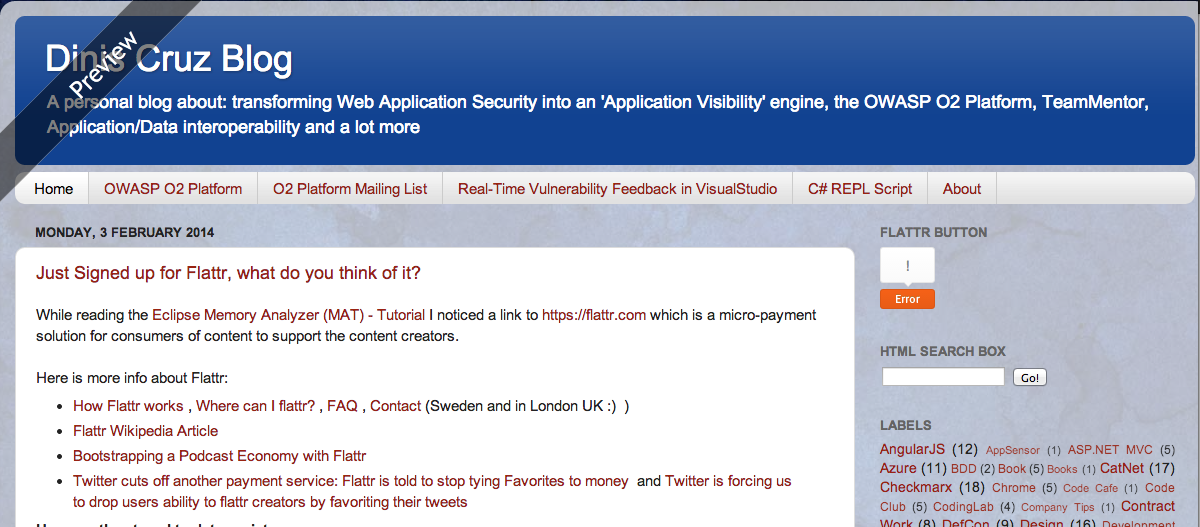Click the 'Monday, 3 February 2014' date header
Image resolution: width=1200 pixels, height=527 pixels.
(x=125, y=233)
